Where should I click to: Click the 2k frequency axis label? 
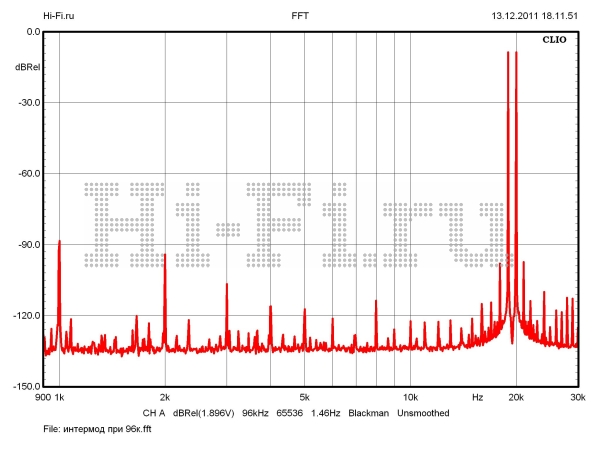pyautogui.click(x=165, y=397)
